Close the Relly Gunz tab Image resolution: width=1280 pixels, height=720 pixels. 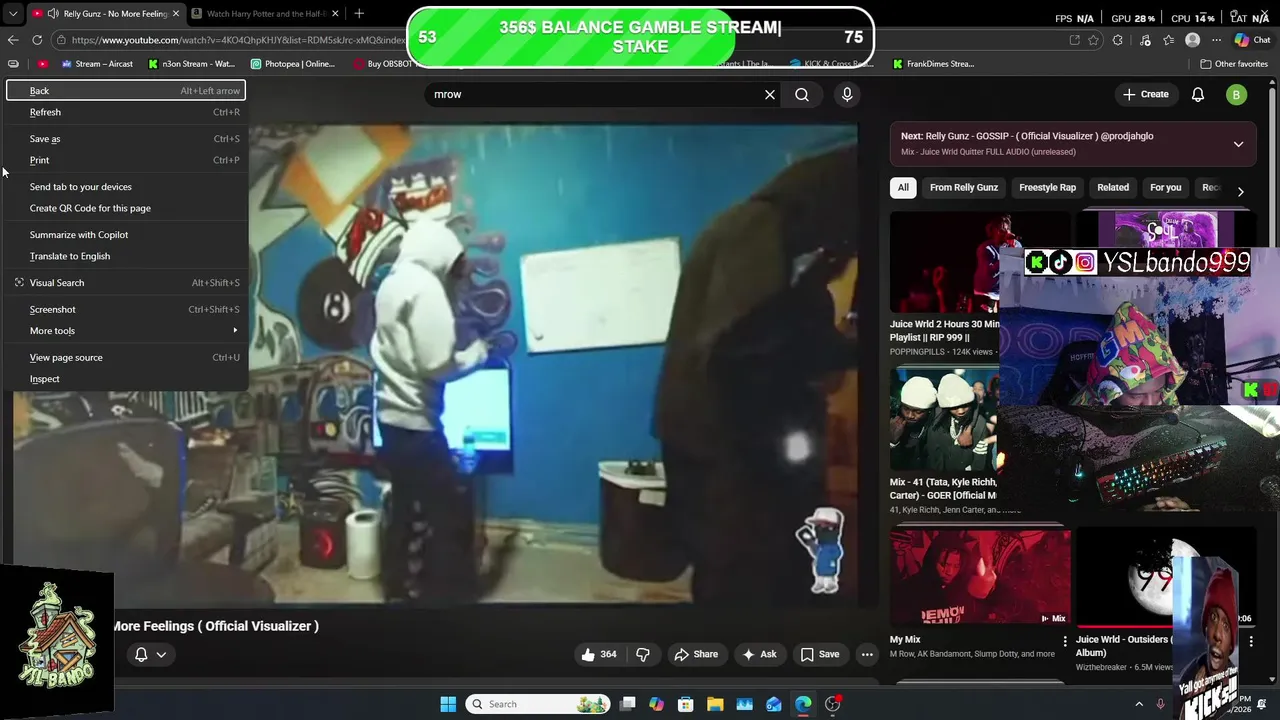click(176, 14)
